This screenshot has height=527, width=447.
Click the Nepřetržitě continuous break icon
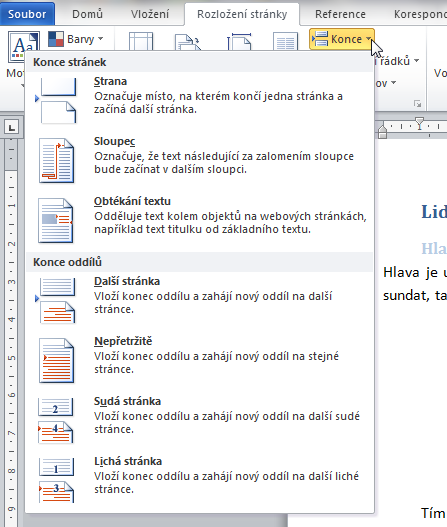(56, 360)
